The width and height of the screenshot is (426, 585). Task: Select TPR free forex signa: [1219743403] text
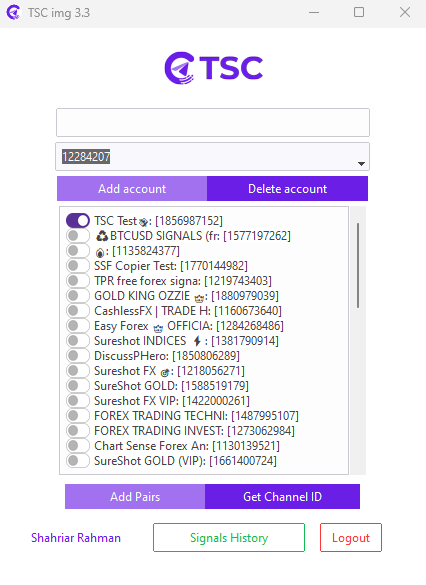[x=183, y=281]
